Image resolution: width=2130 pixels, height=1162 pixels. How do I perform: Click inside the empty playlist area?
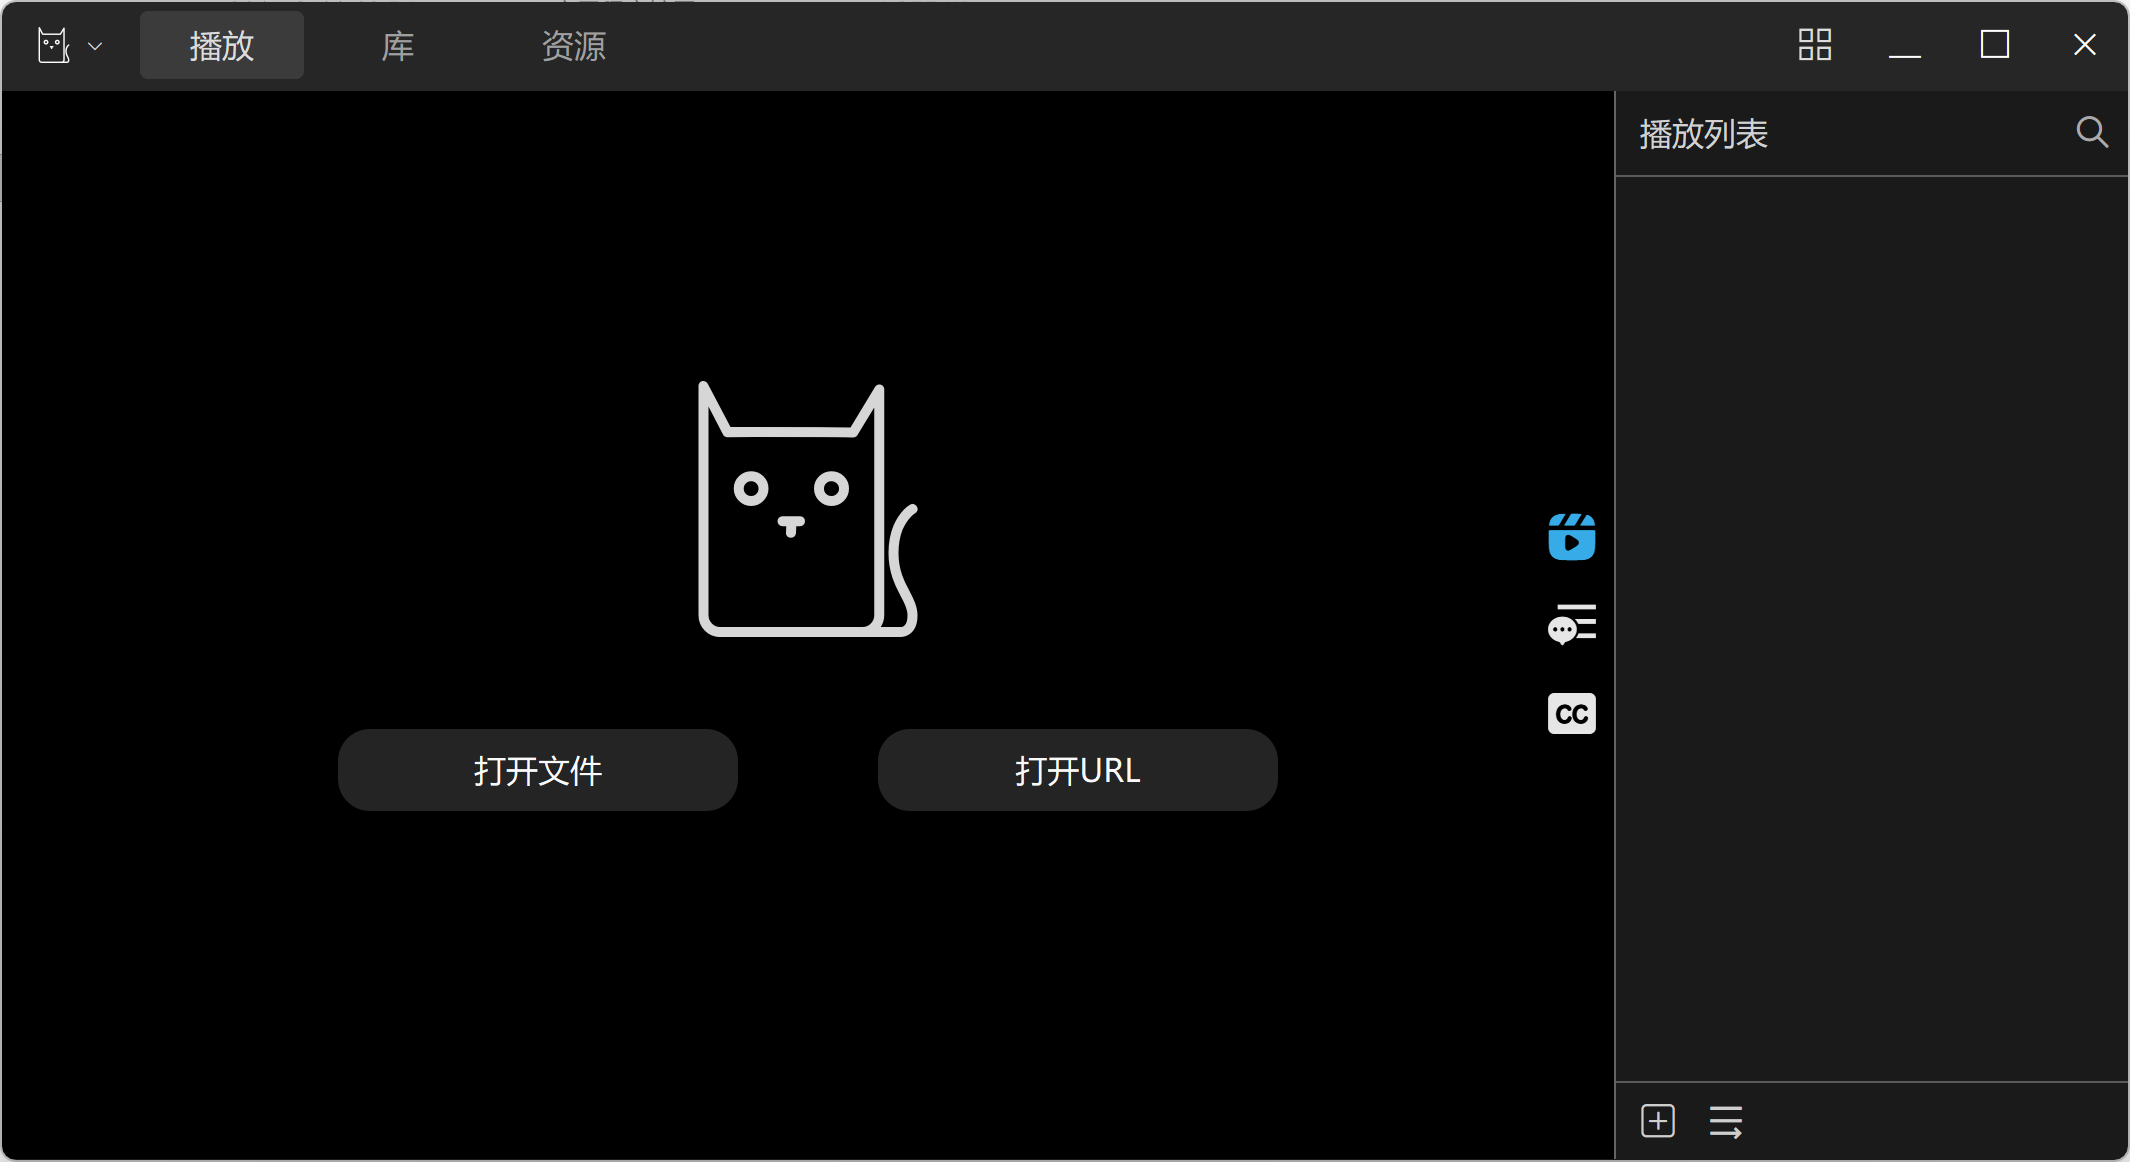pos(1870,620)
